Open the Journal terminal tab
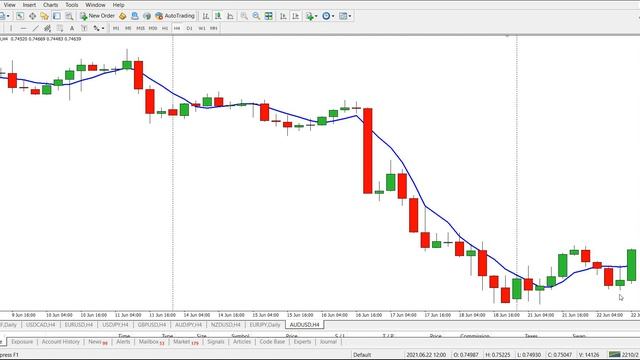Screen dimensions: 640x360 (x=328, y=342)
